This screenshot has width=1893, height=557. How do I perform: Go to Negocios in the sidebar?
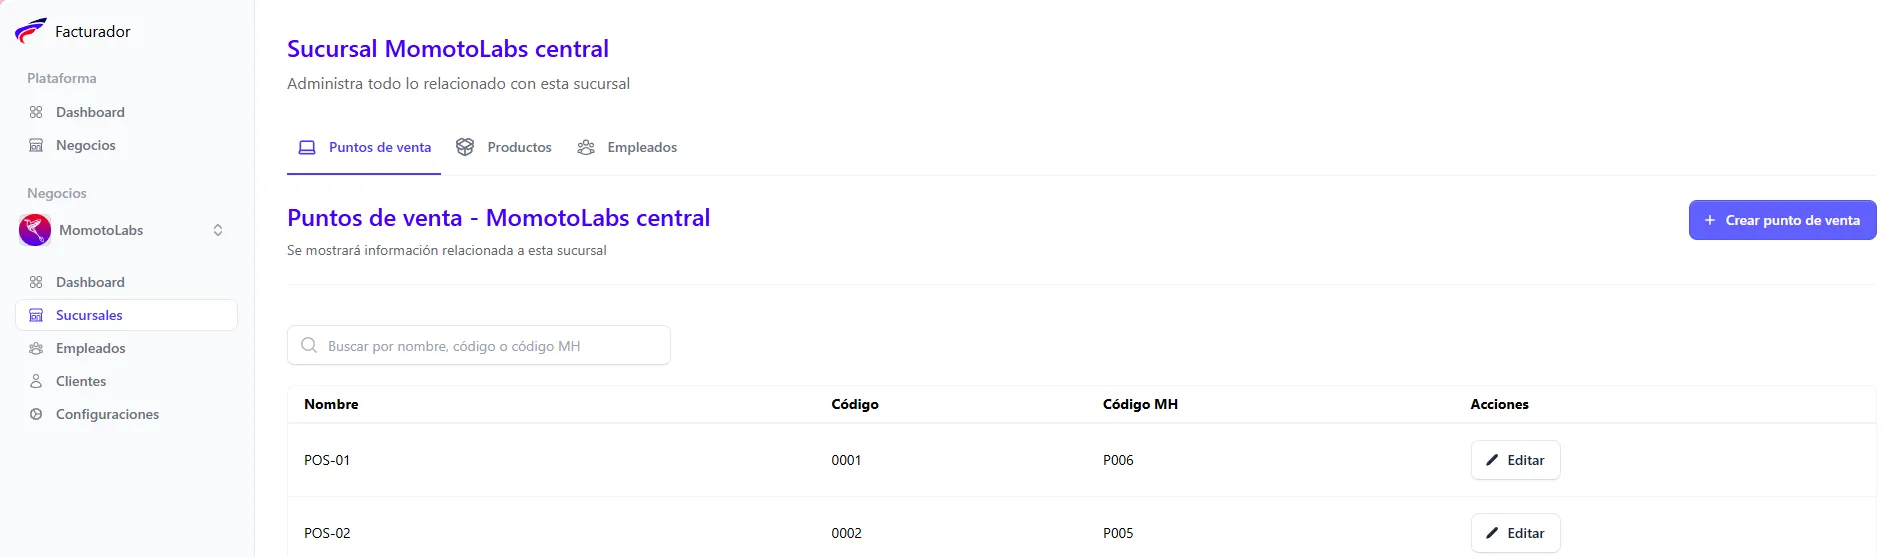(85, 145)
